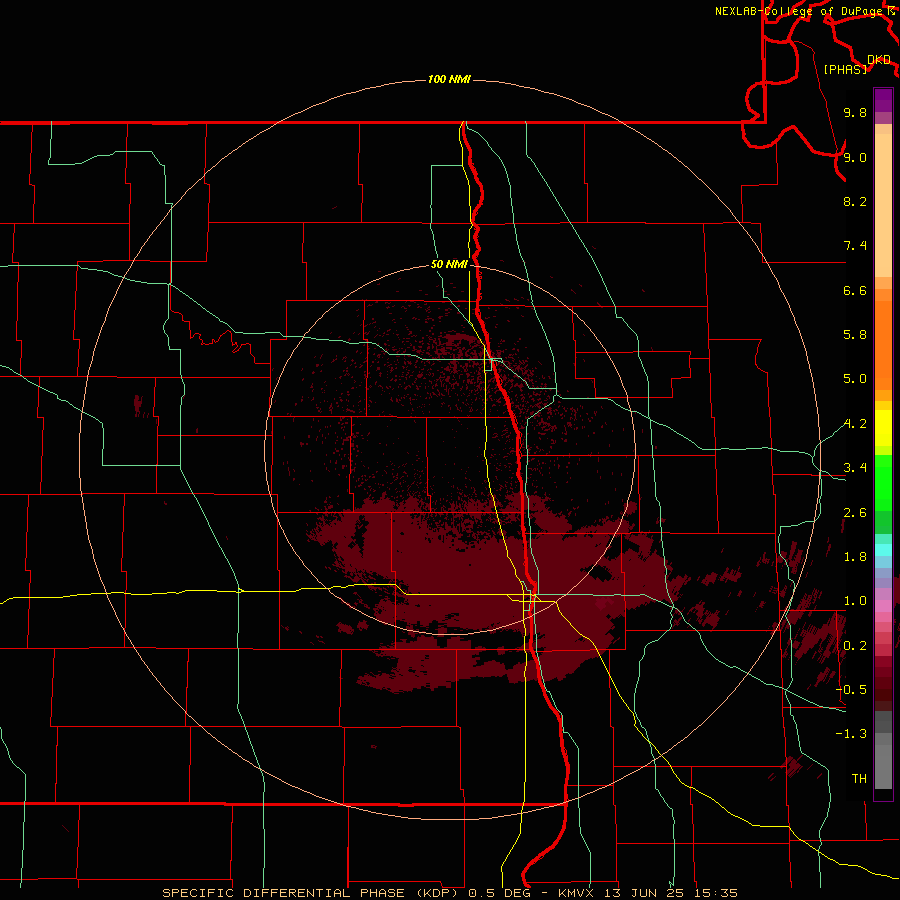Select the 2.6 scale value
The width and height of the screenshot is (900, 900).
click(x=855, y=513)
